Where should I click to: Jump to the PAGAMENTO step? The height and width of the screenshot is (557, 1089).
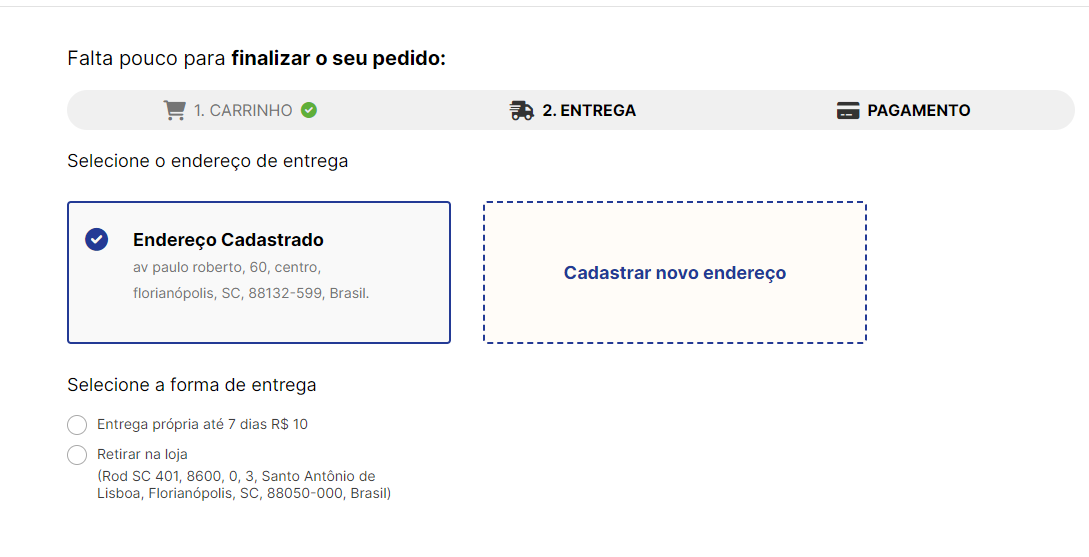(x=919, y=110)
